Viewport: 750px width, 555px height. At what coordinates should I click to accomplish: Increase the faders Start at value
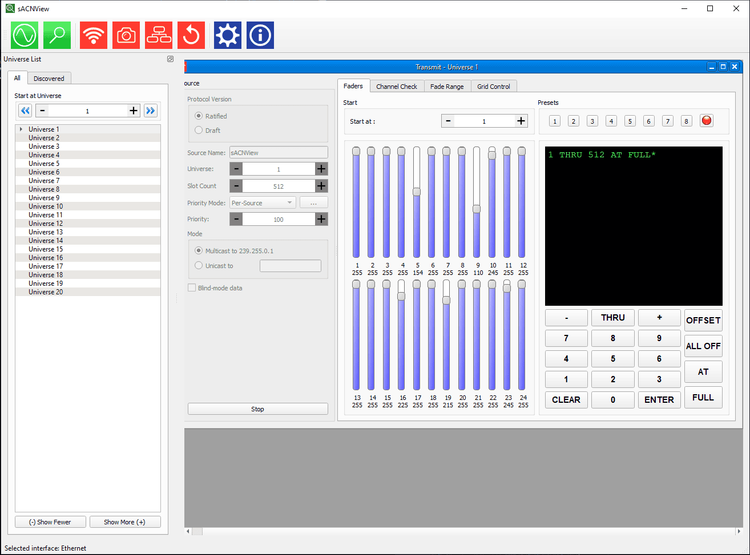point(521,121)
